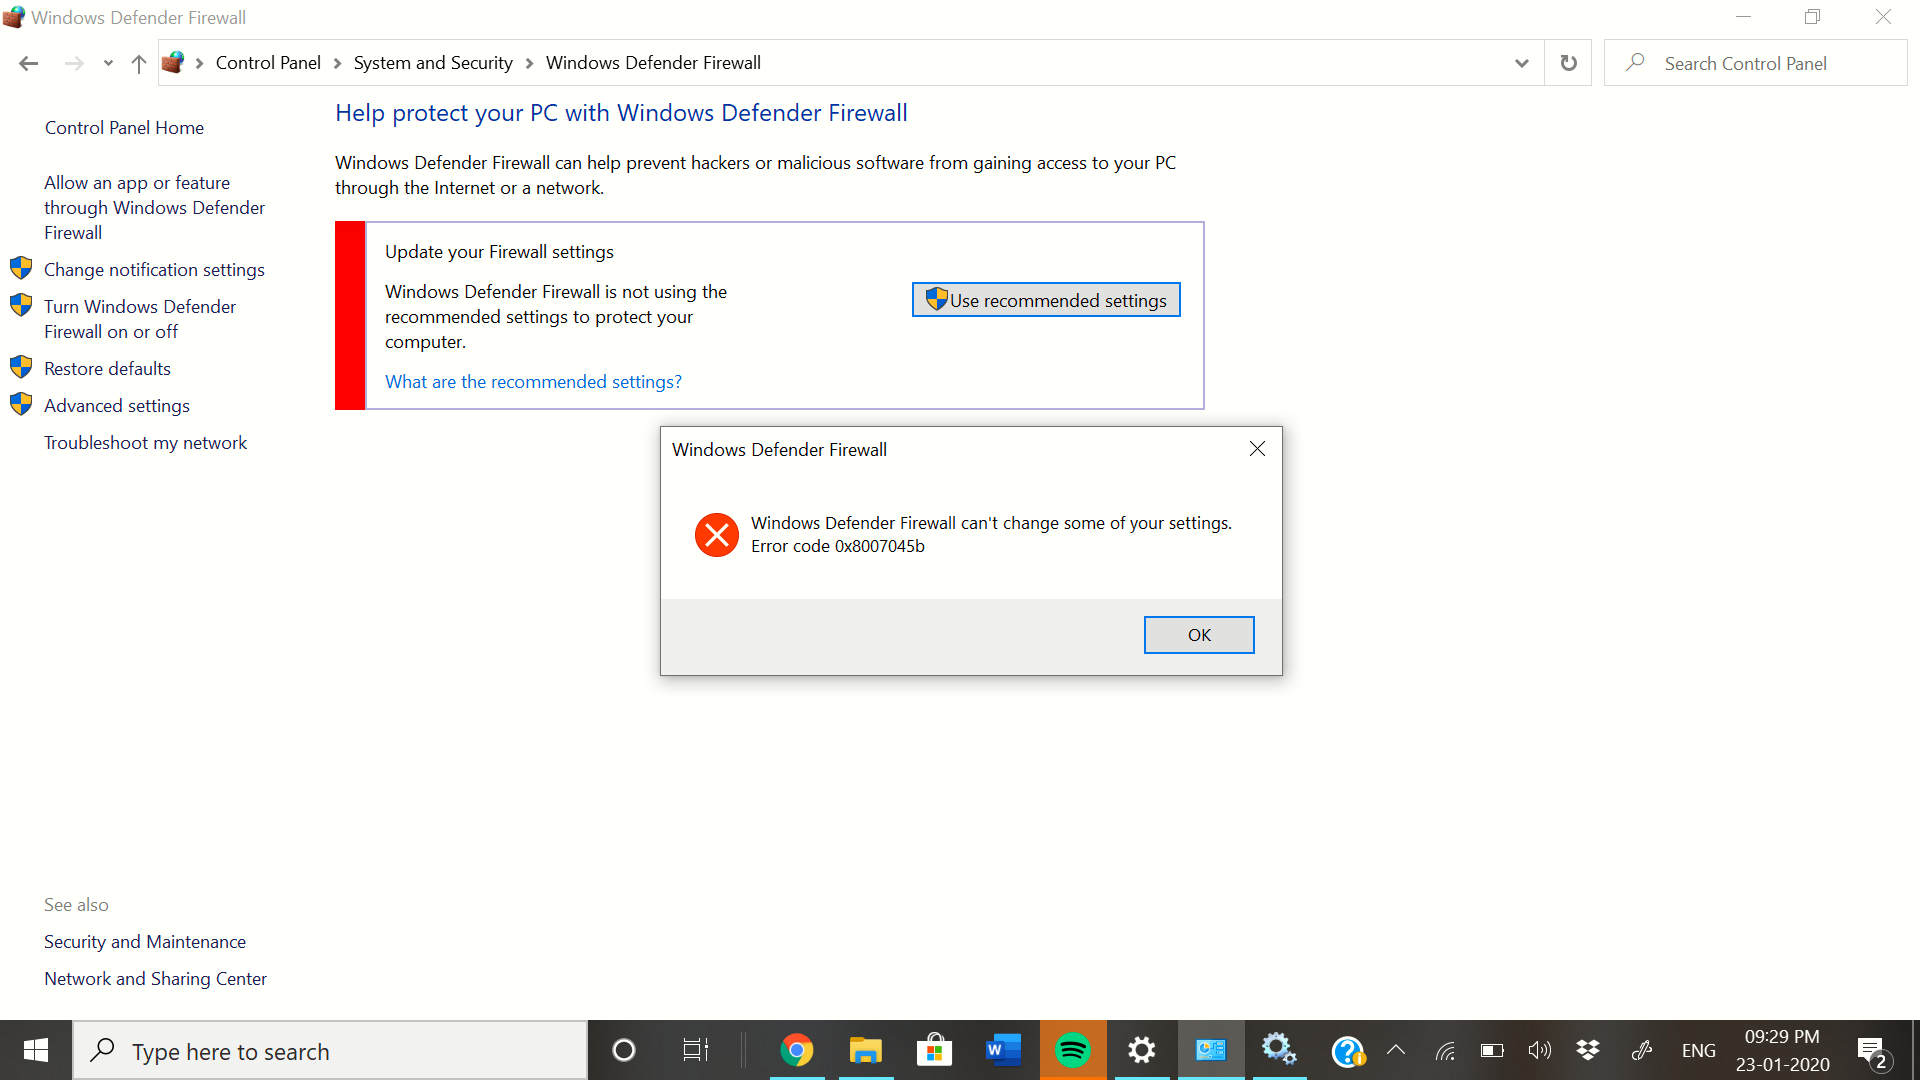
Task: Click the back navigation arrow
Action: coord(28,63)
